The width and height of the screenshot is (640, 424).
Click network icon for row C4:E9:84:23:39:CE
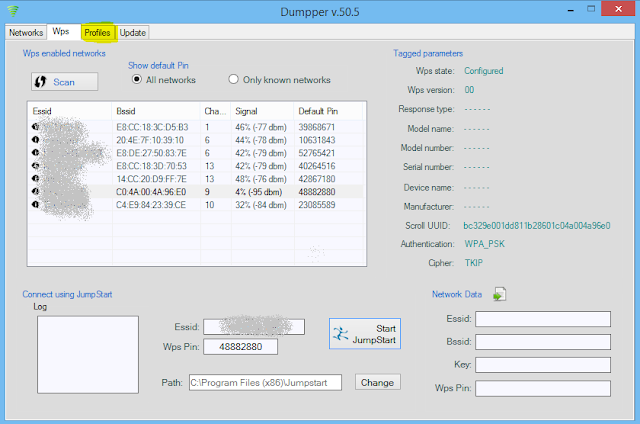(x=36, y=204)
